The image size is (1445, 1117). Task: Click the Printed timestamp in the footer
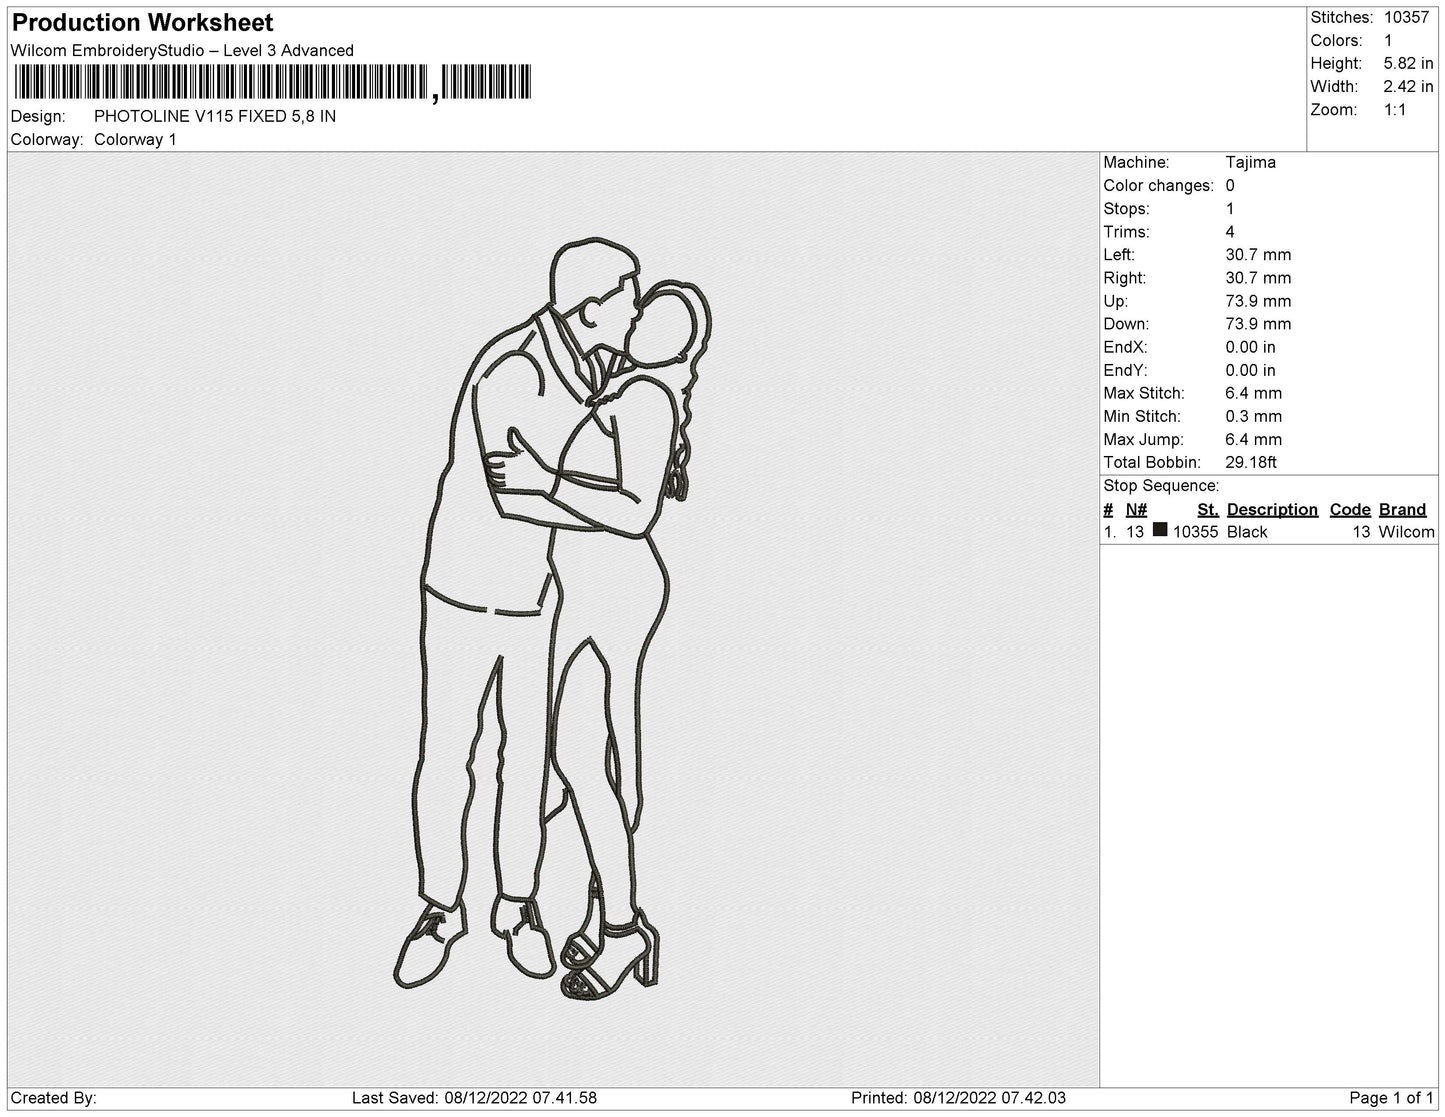tap(958, 1097)
